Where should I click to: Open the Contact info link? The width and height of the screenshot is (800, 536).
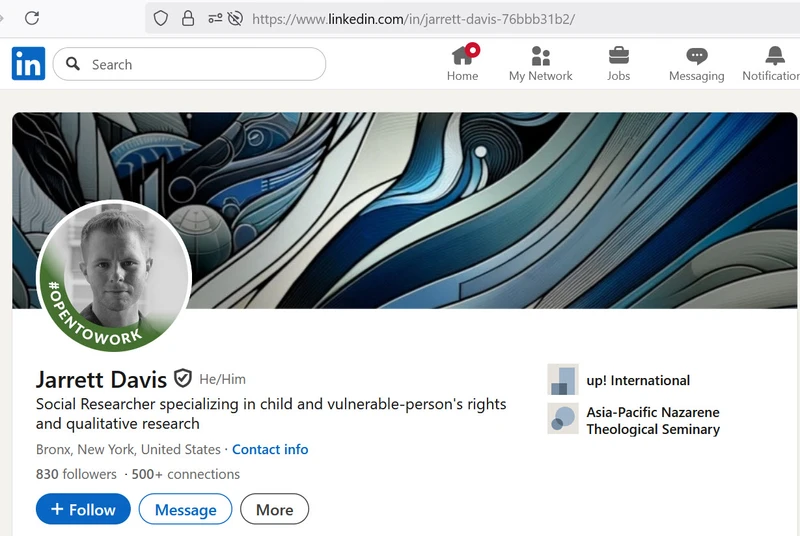tap(270, 449)
